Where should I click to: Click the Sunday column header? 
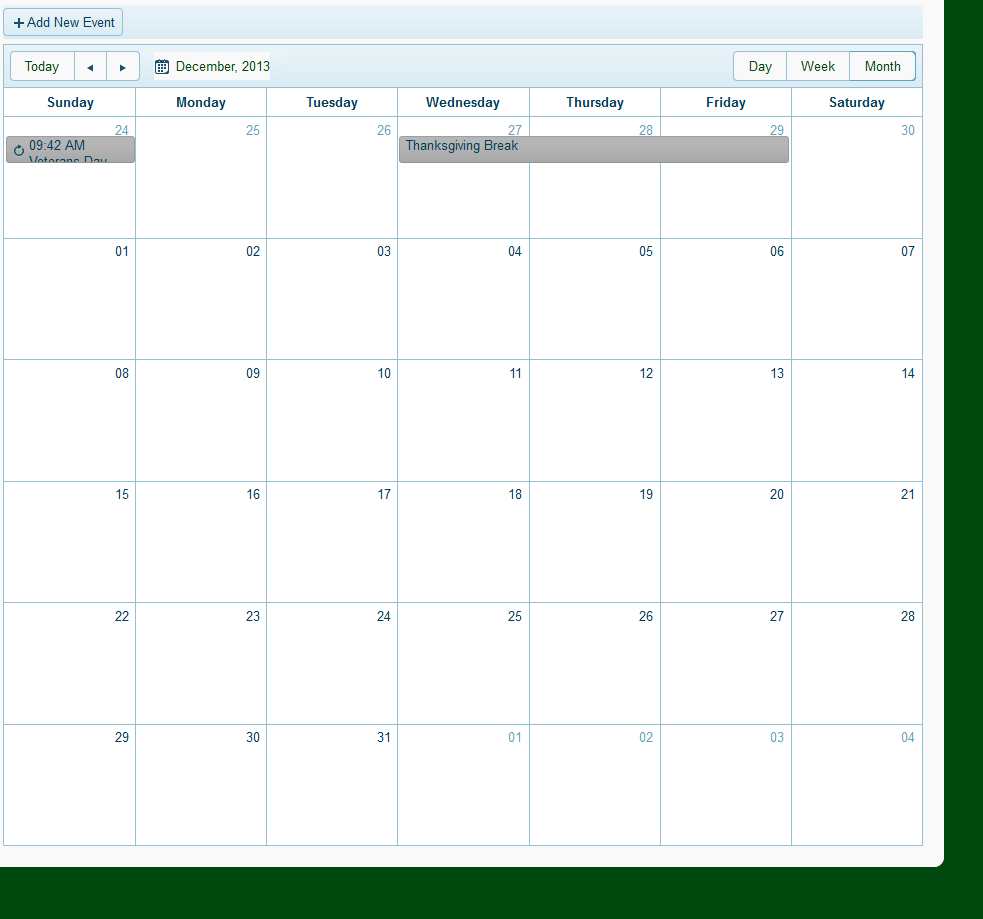tap(70, 103)
